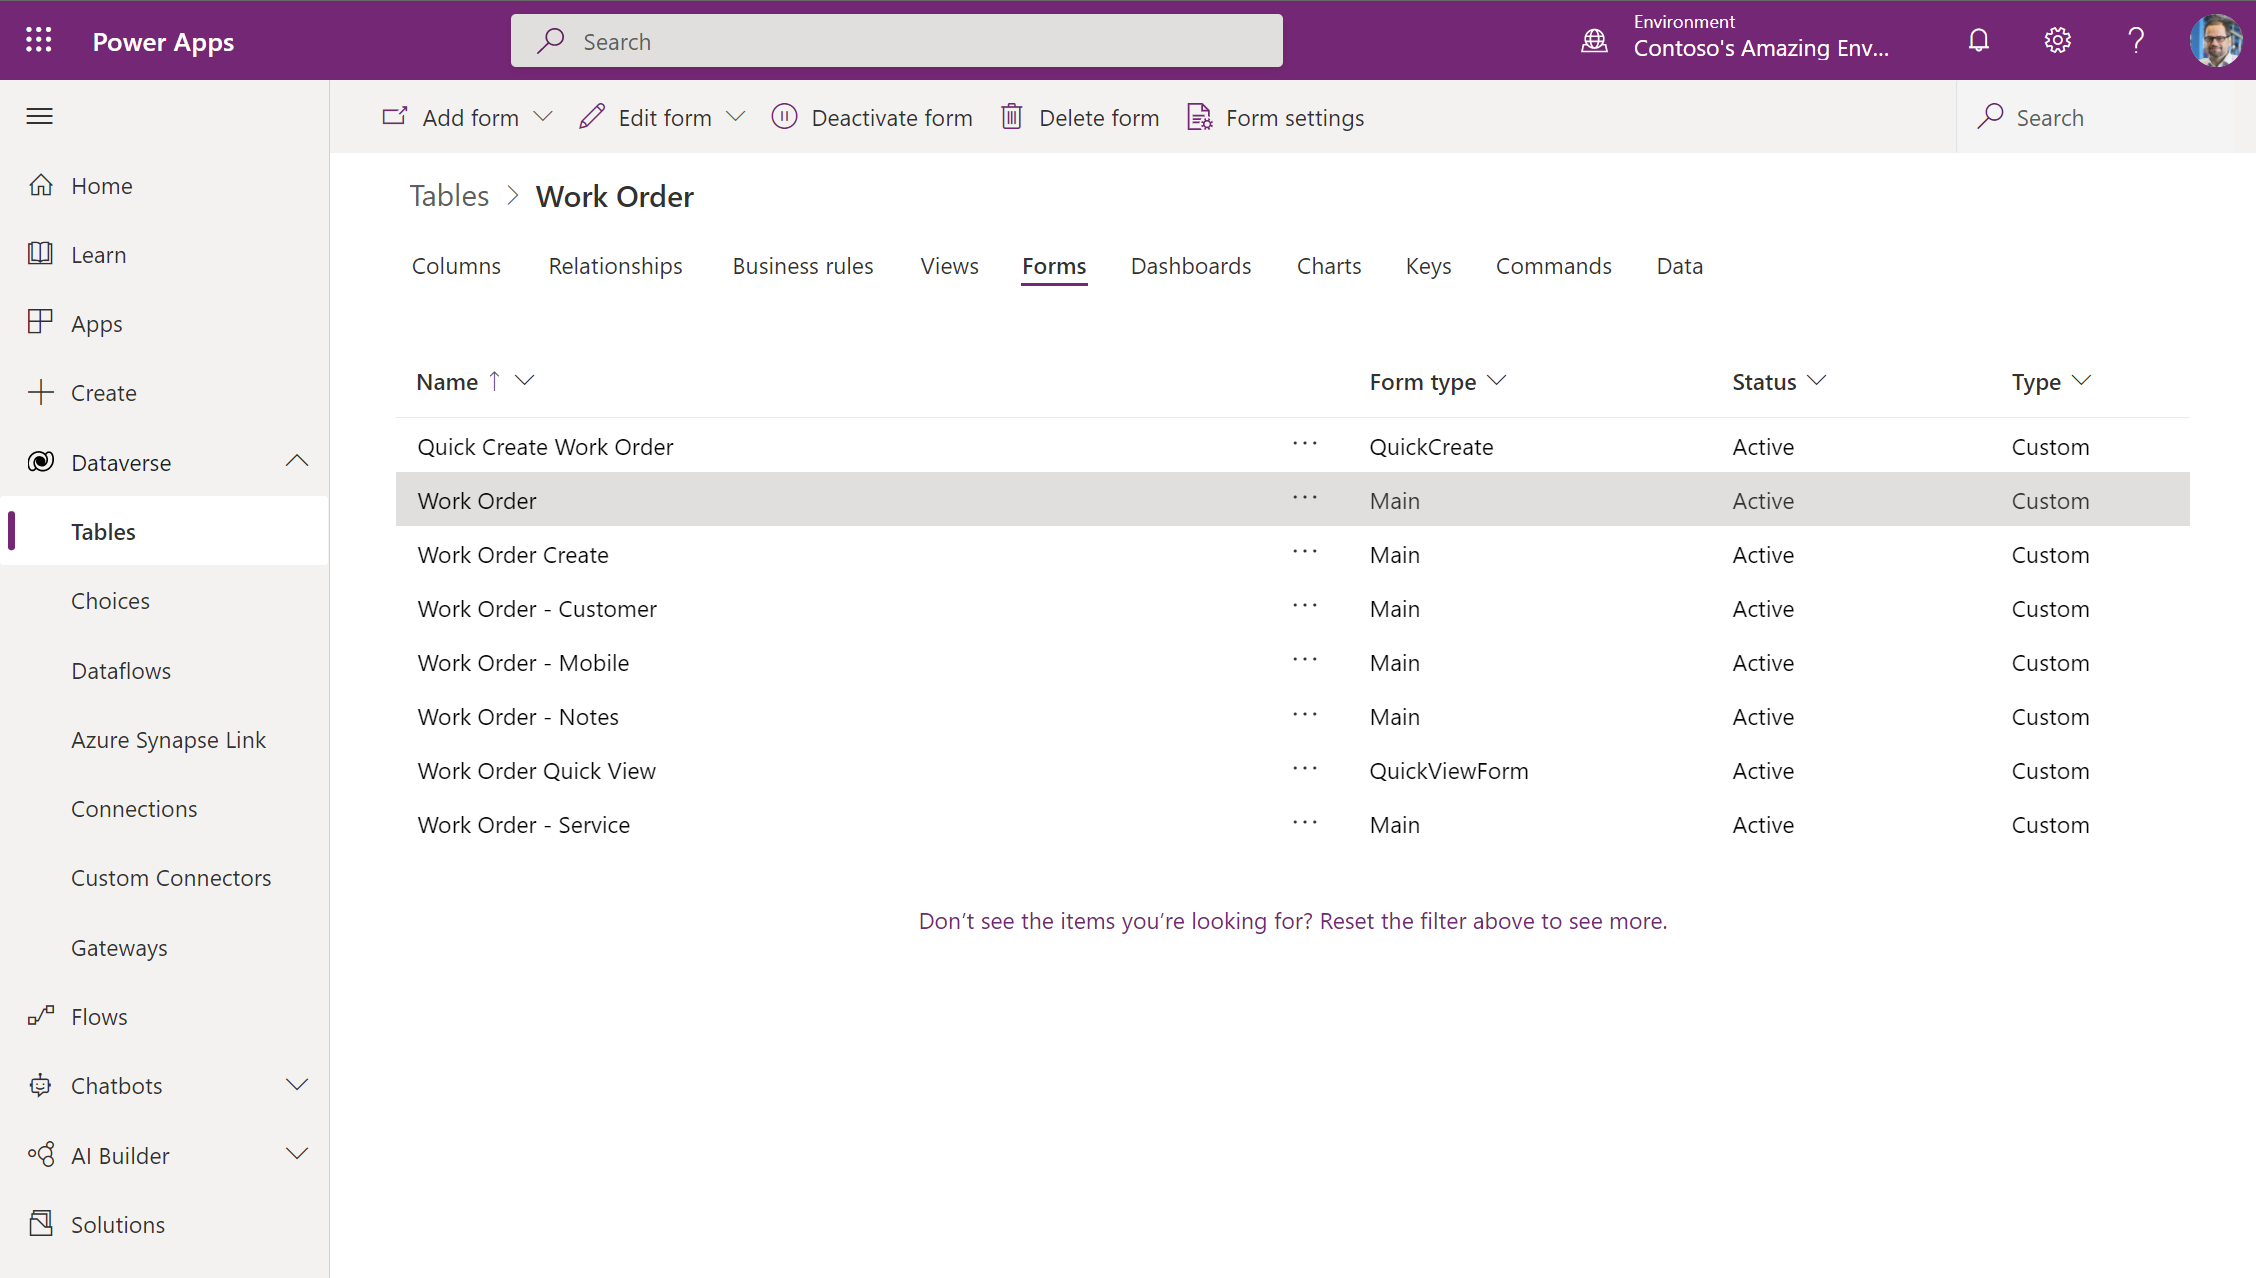
Task: Switch to the Commands tab
Action: pyautogui.click(x=1554, y=266)
